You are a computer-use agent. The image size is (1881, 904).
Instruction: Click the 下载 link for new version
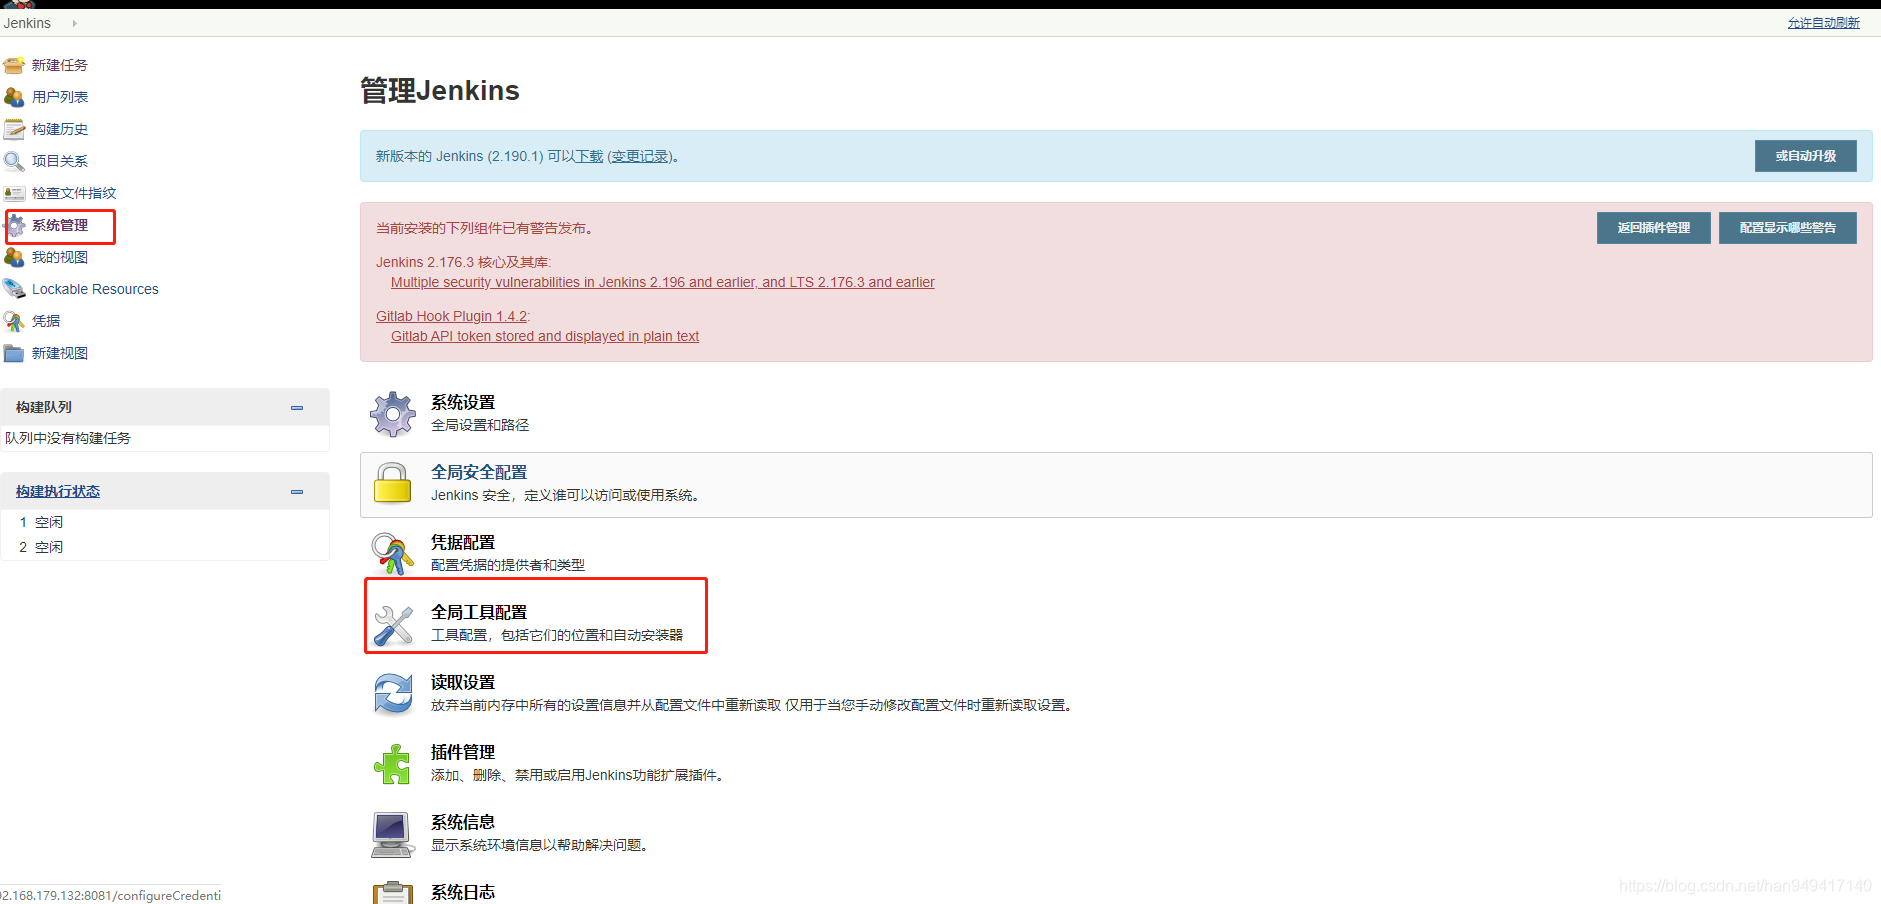click(589, 156)
